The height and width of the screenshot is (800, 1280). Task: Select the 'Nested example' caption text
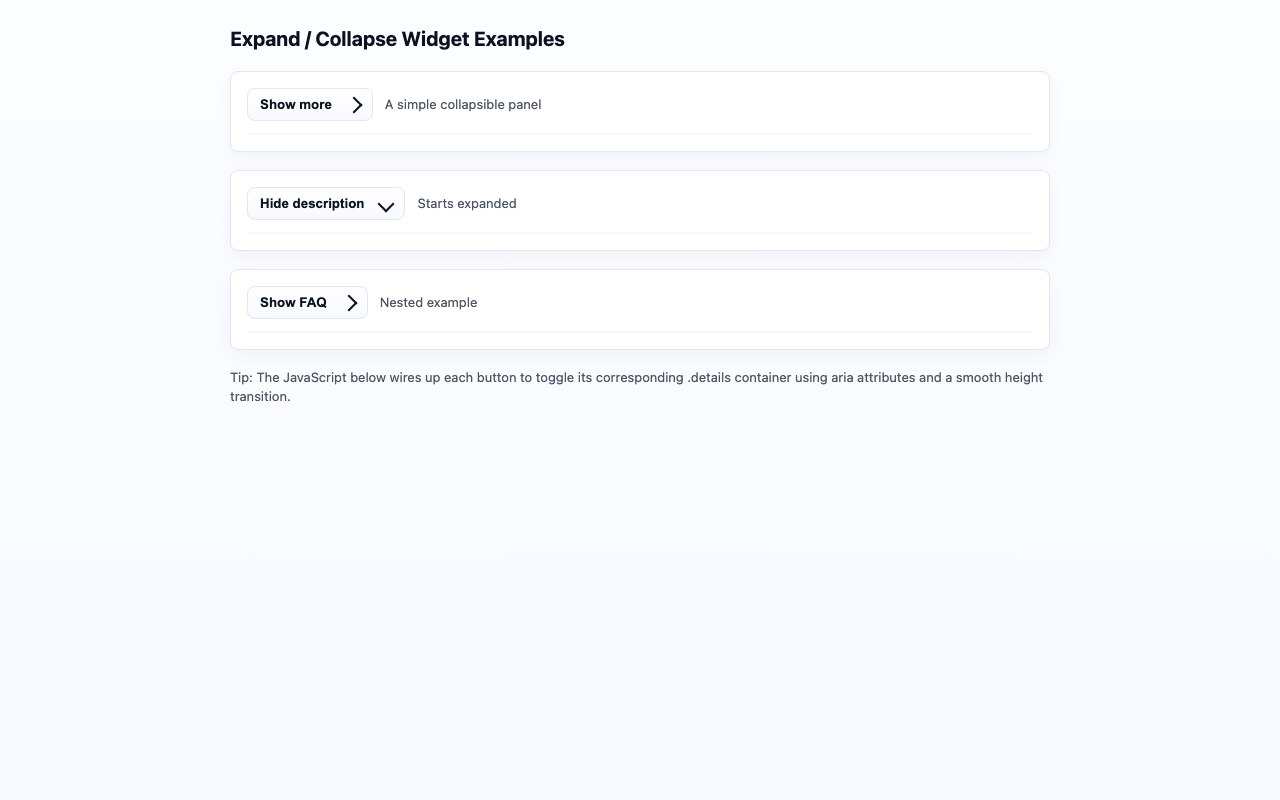428,302
